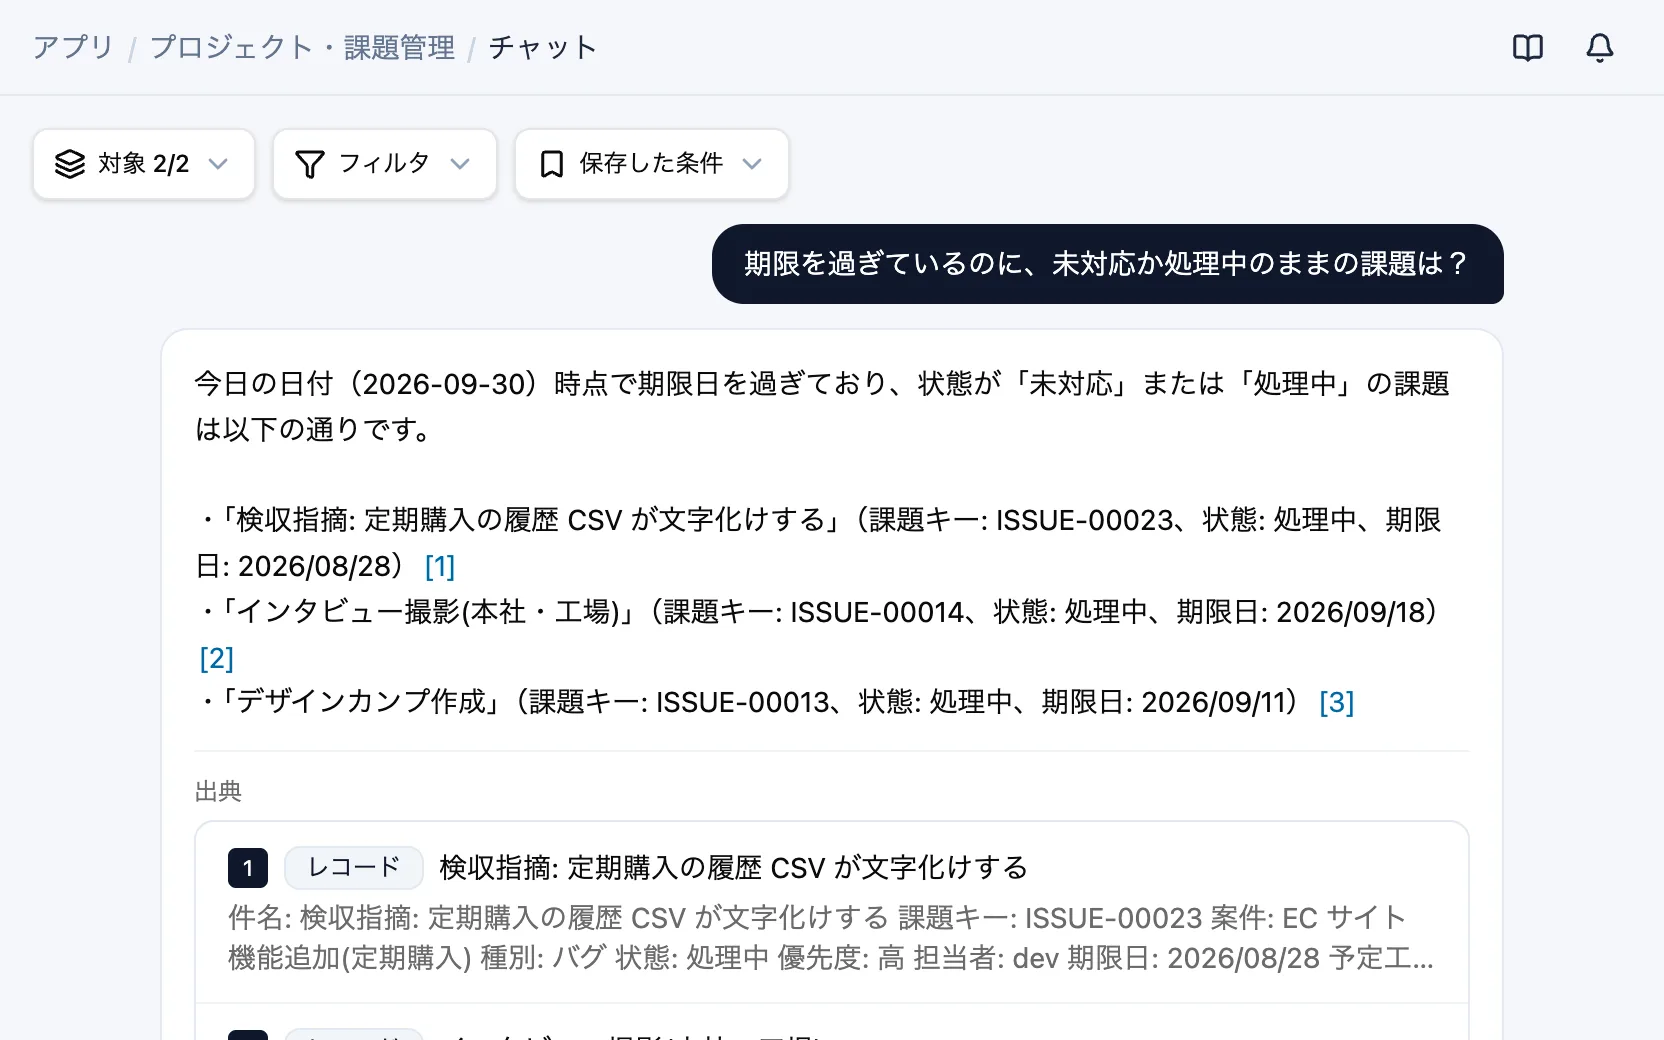This screenshot has height=1040, width=1664.
Task: Click the レコード badge in source 1
Action: click(354, 867)
